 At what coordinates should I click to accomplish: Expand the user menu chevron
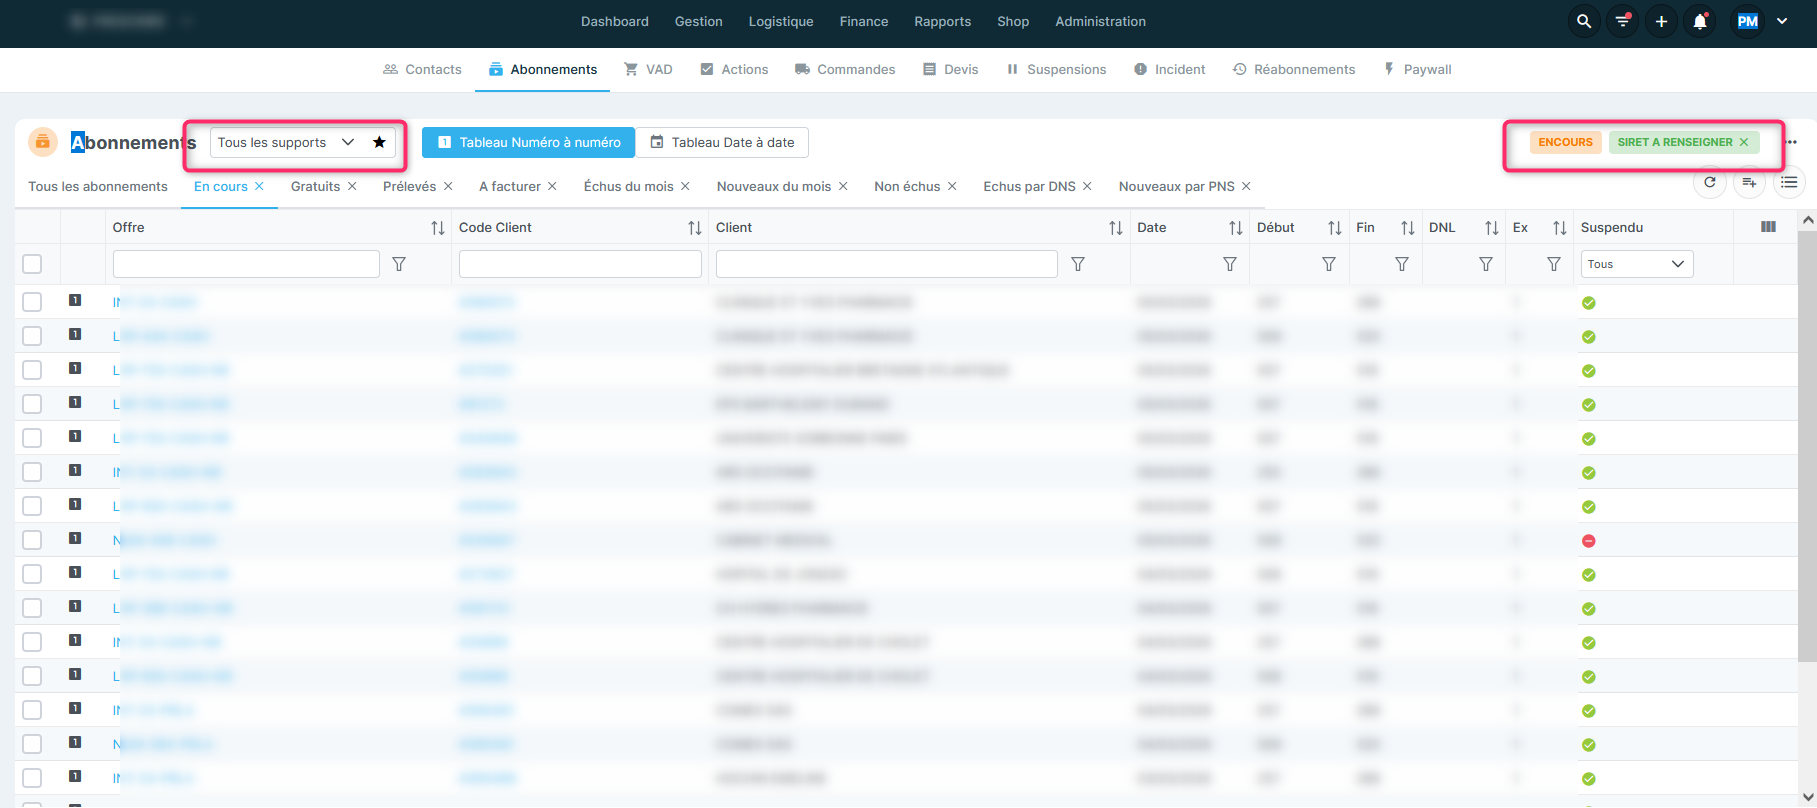tap(1782, 21)
